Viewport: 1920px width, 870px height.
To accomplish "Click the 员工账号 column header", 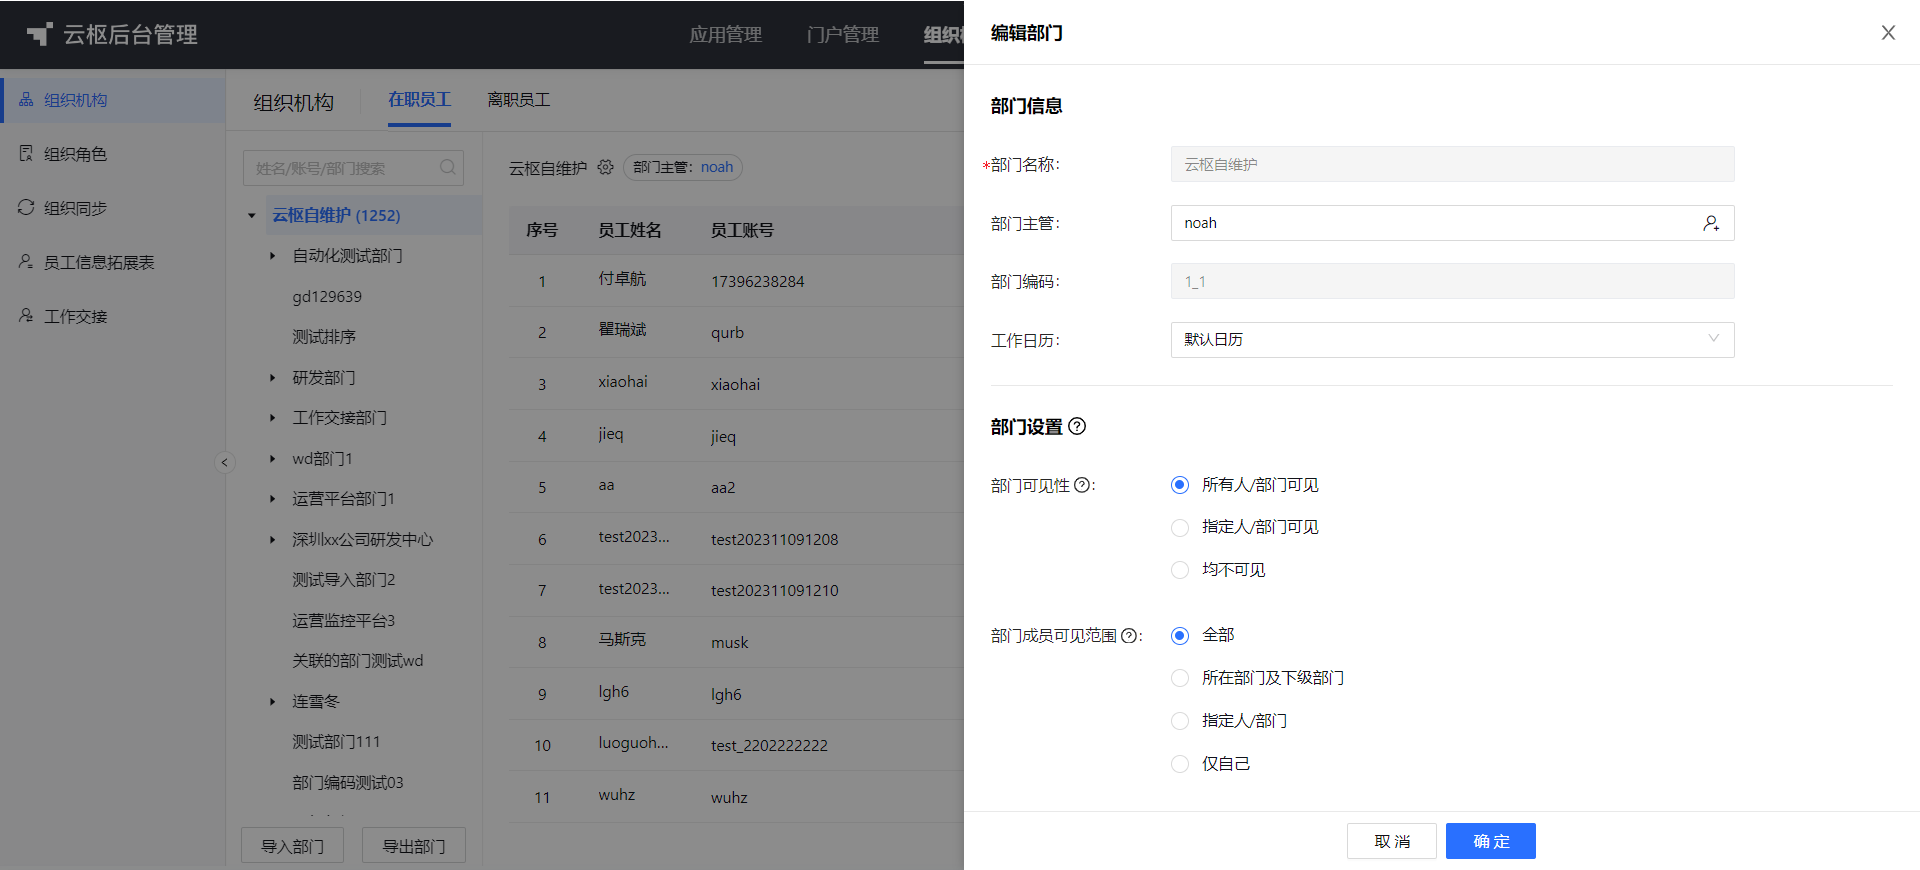I will (x=742, y=230).
